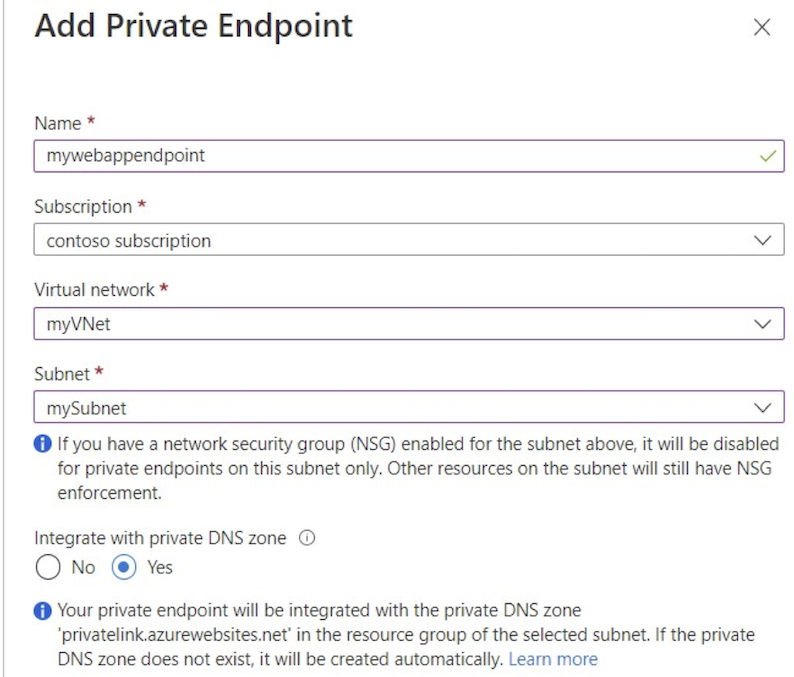
Task: Expand the Subnet dropdown arrow
Action: [x=763, y=408]
